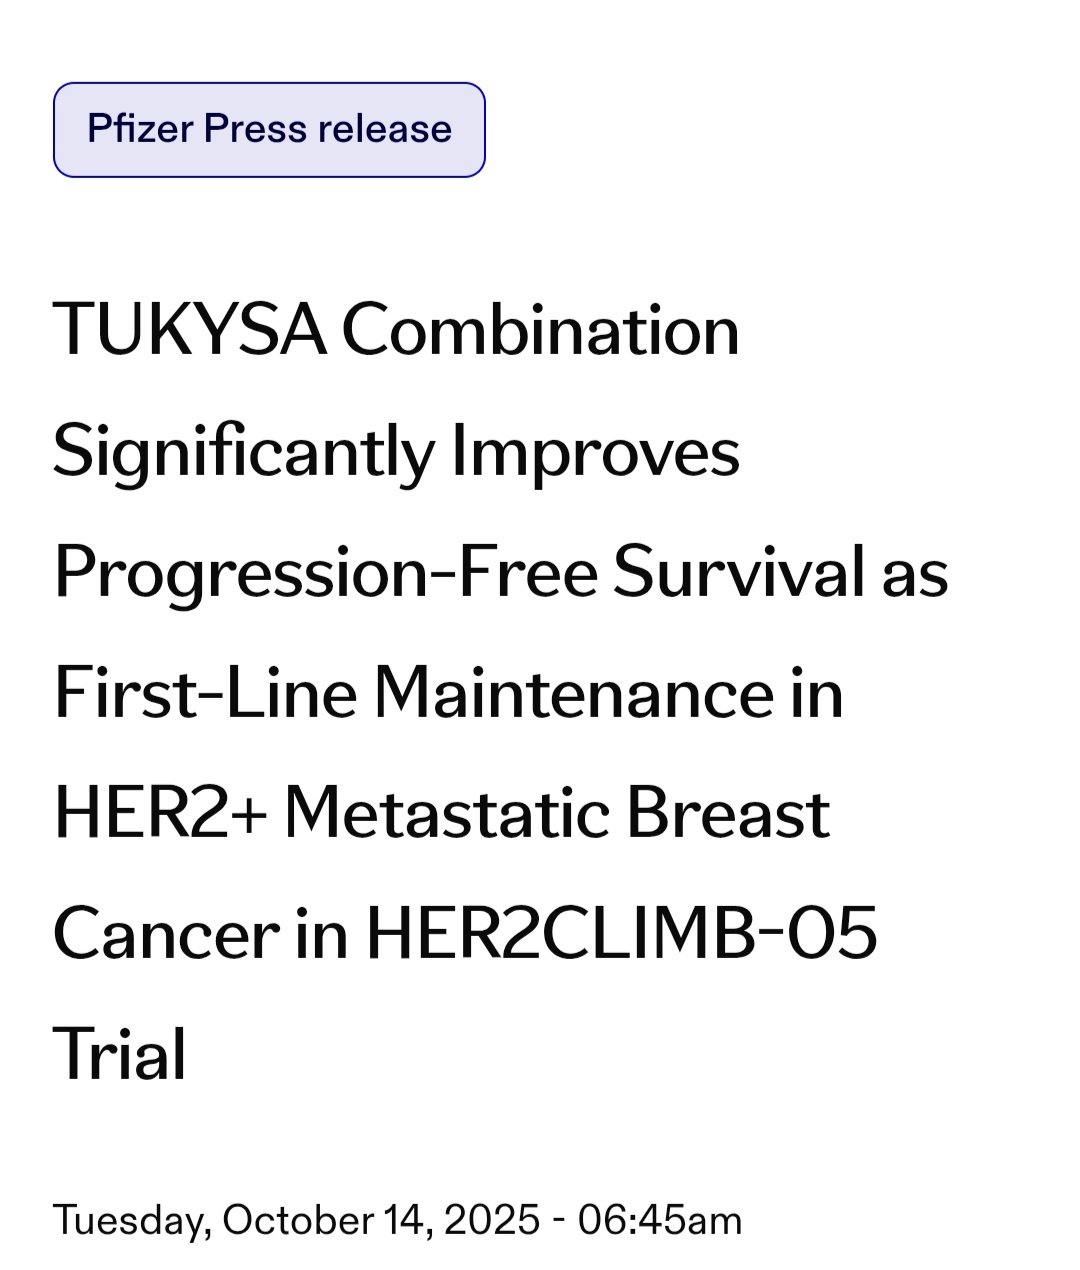Click the word "TUKYSA" in the headline
1080x1270 pixels.
pos(189,329)
